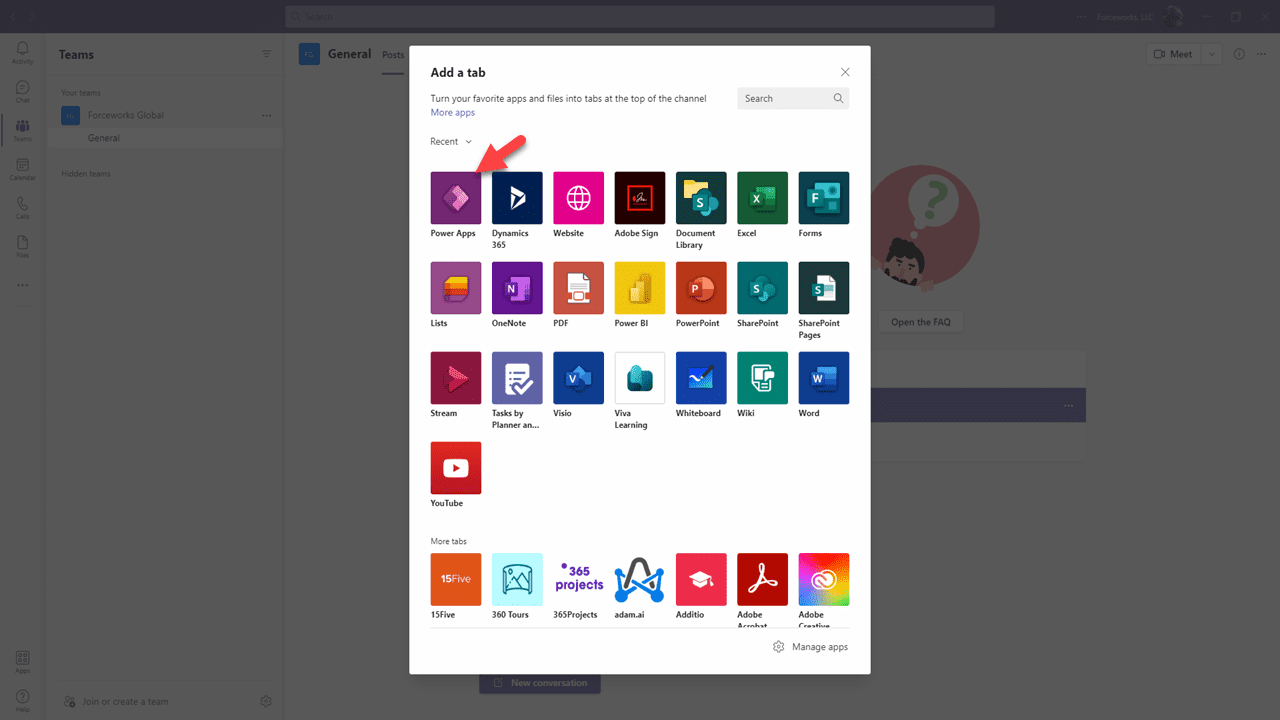This screenshot has height=720, width=1280.
Task: Open the Activity feed icon
Action: (22, 52)
